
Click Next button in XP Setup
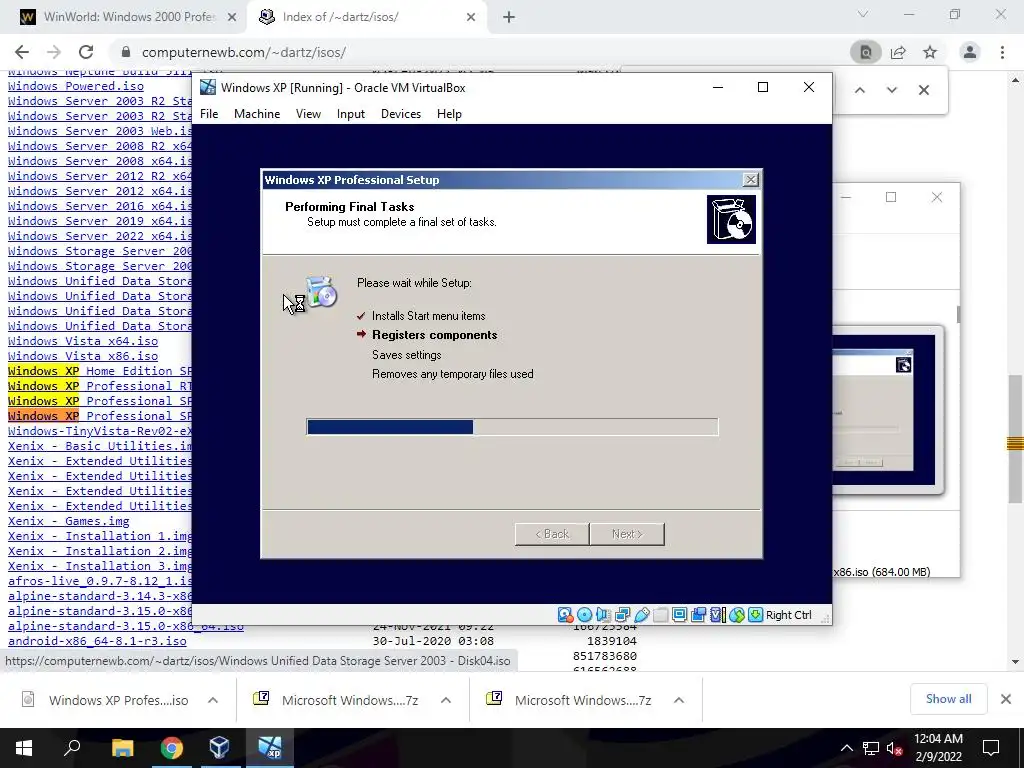tap(627, 534)
